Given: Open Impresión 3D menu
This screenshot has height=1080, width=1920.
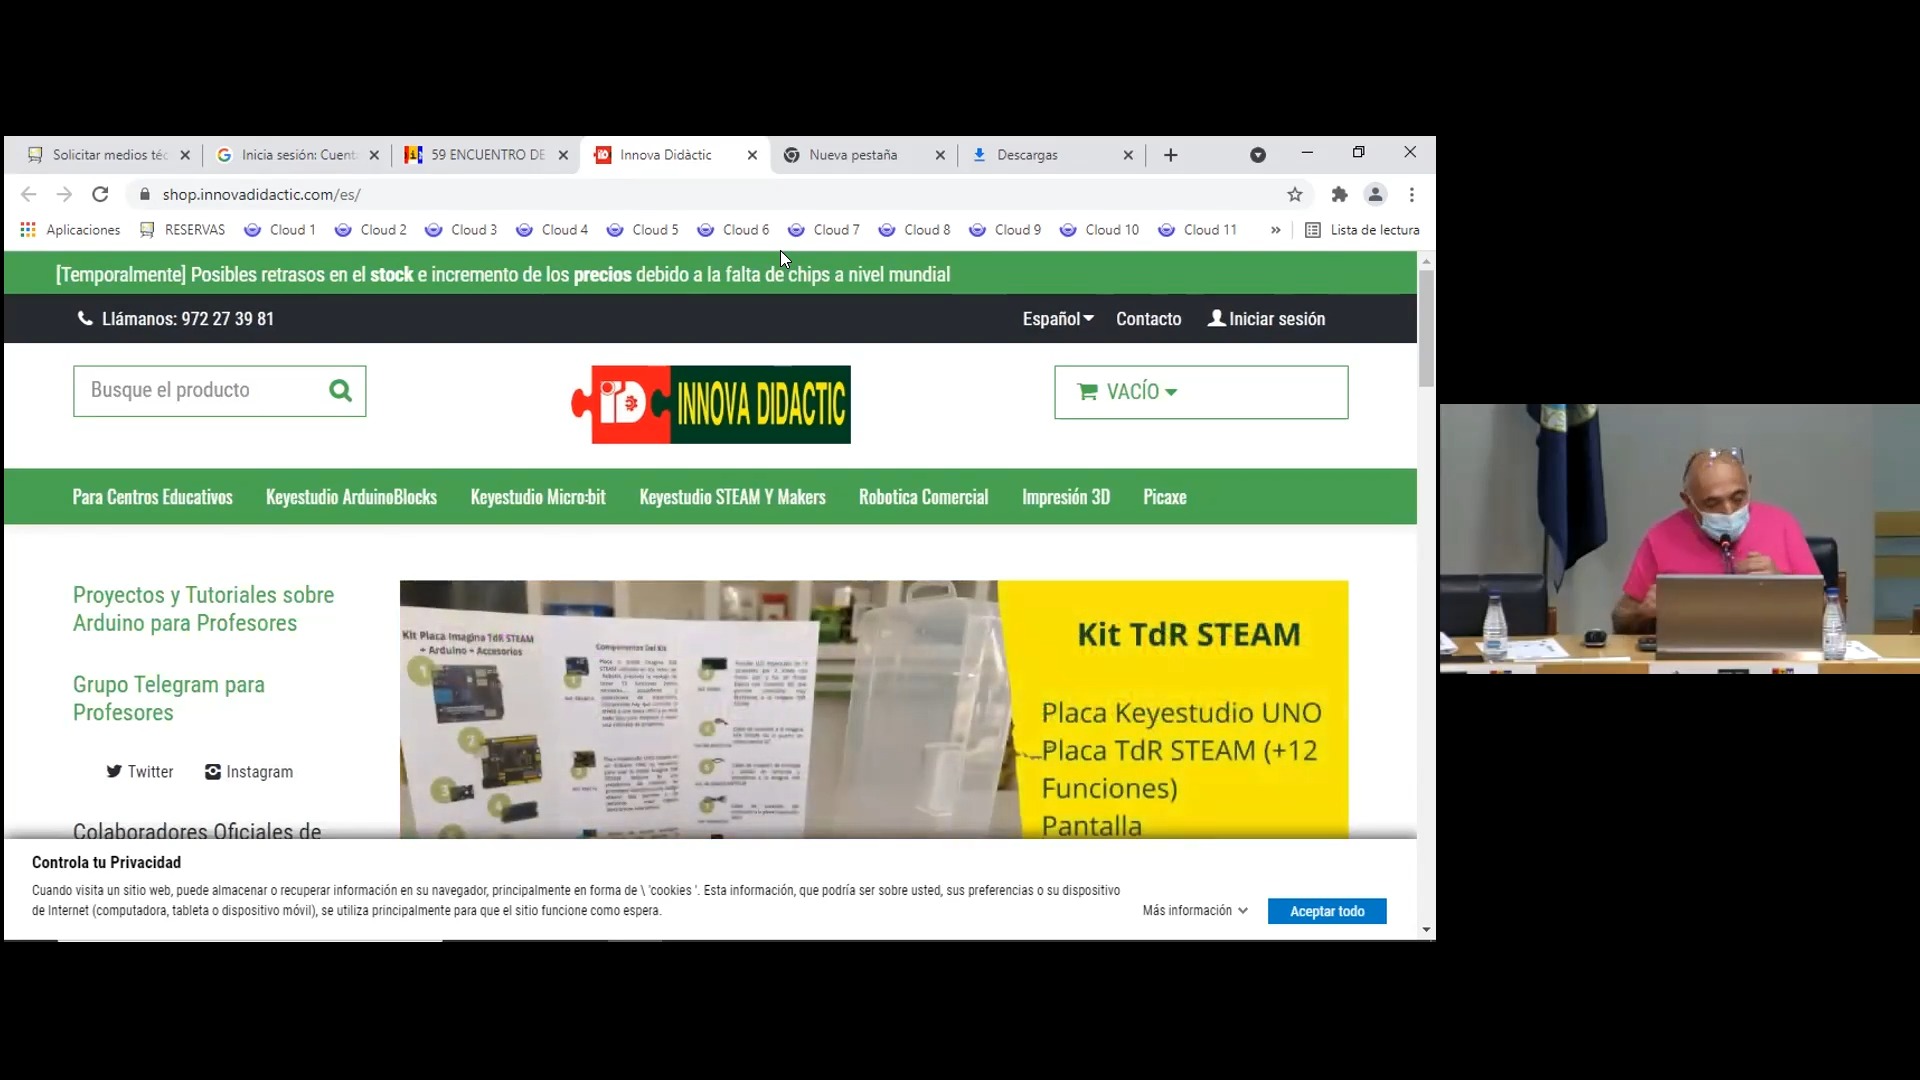Looking at the screenshot, I should (1066, 497).
